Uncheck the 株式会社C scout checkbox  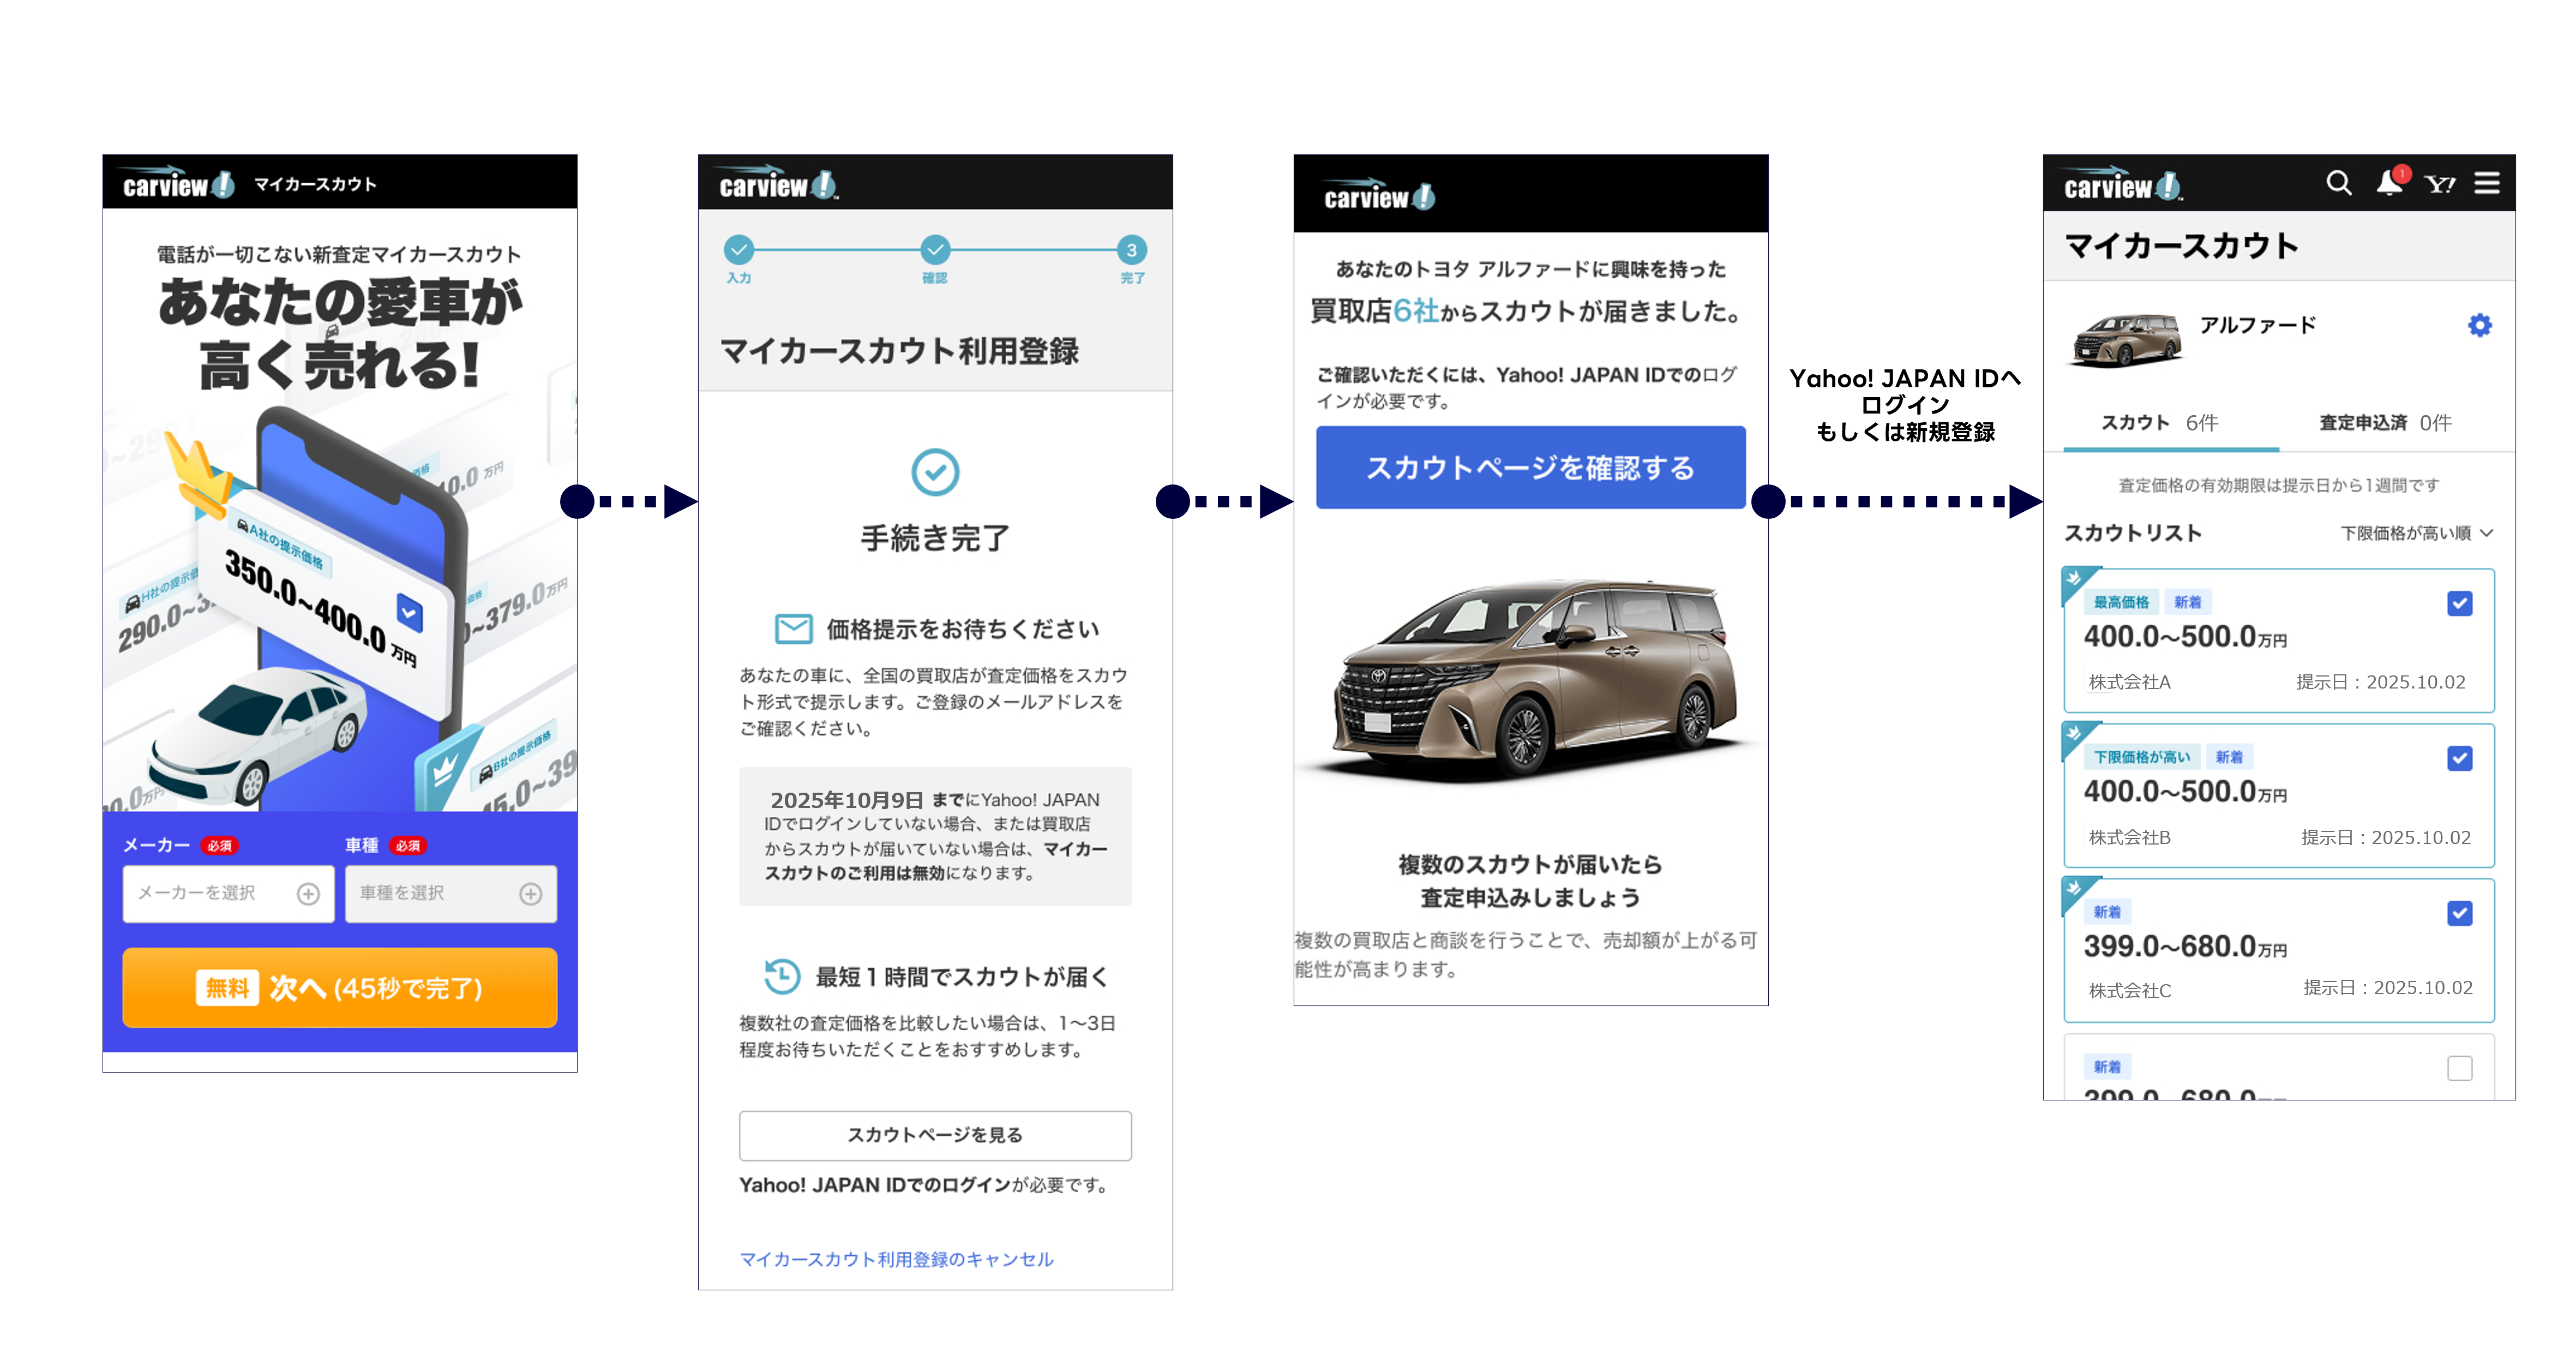tap(2459, 913)
